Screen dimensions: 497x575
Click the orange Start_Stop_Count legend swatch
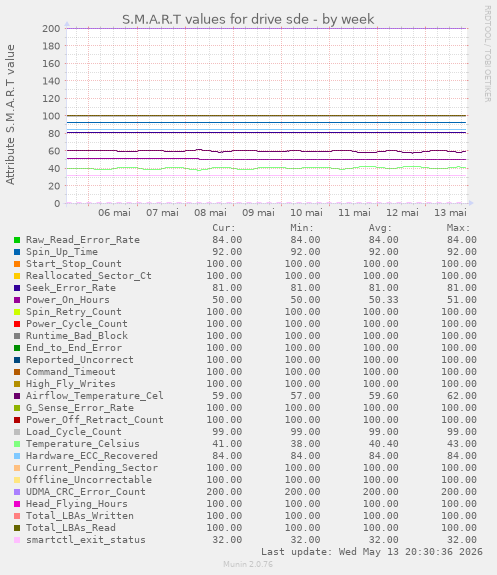click(17, 264)
